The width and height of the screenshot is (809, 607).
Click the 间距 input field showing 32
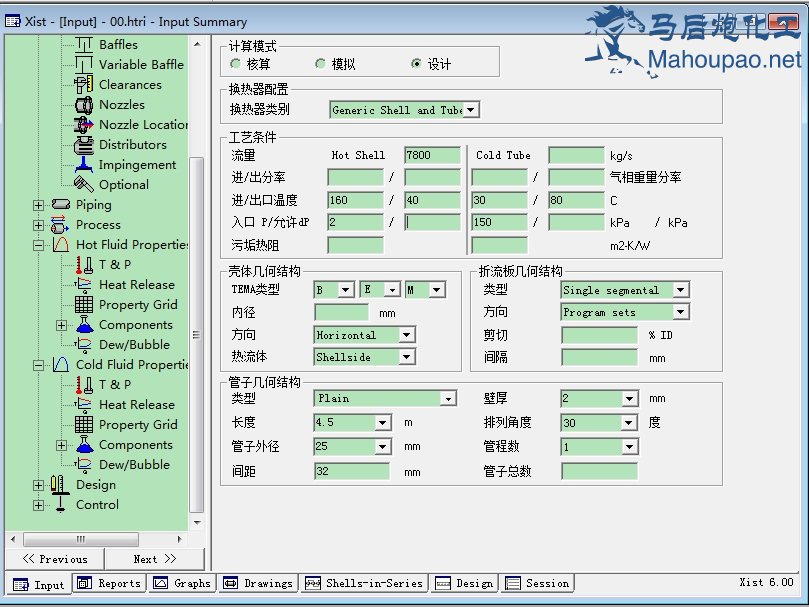(353, 471)
